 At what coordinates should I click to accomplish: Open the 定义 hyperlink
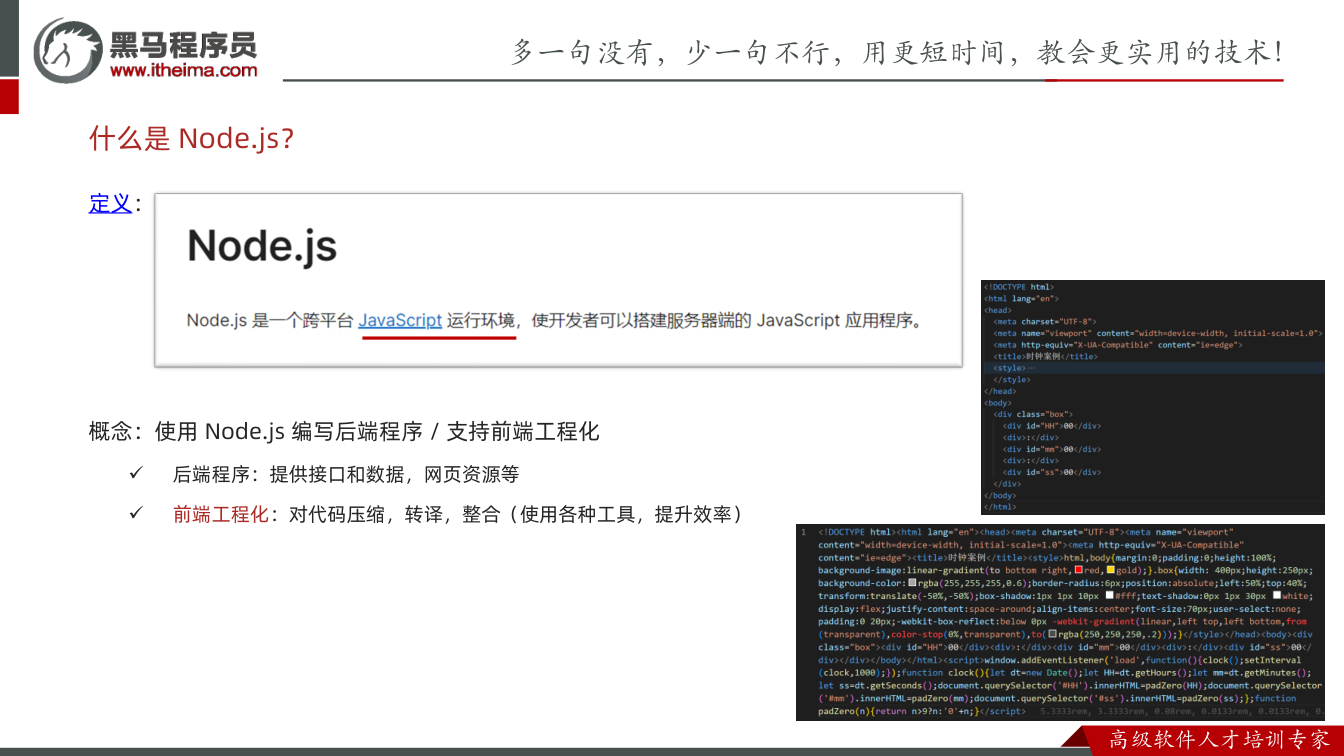click(110, 203)
